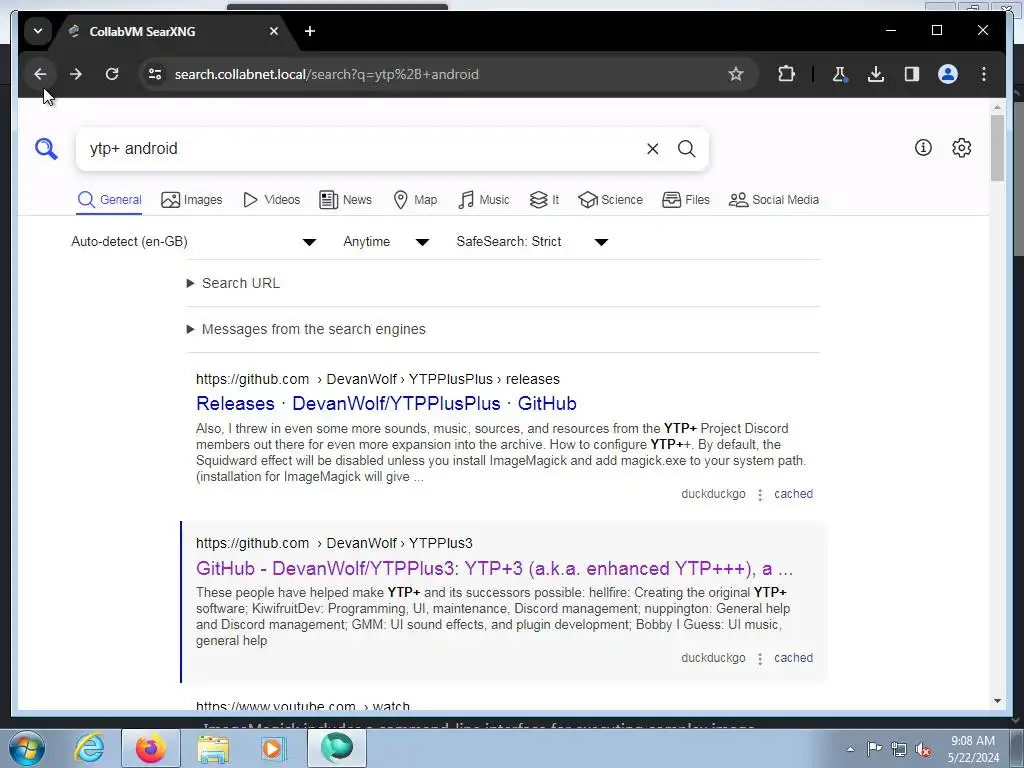Switch to the Videos category
The width and height of the screenshot is (1024, 768).
tap(271, 200)
